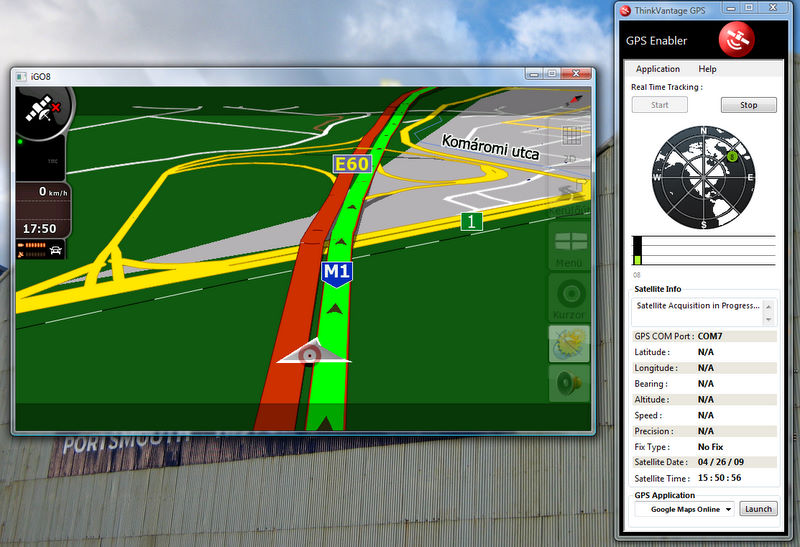Viewport: 800px width, 547px height.
Task: Click the Satellite Time 15 : 50 : 56
Action: pos(719,478)
